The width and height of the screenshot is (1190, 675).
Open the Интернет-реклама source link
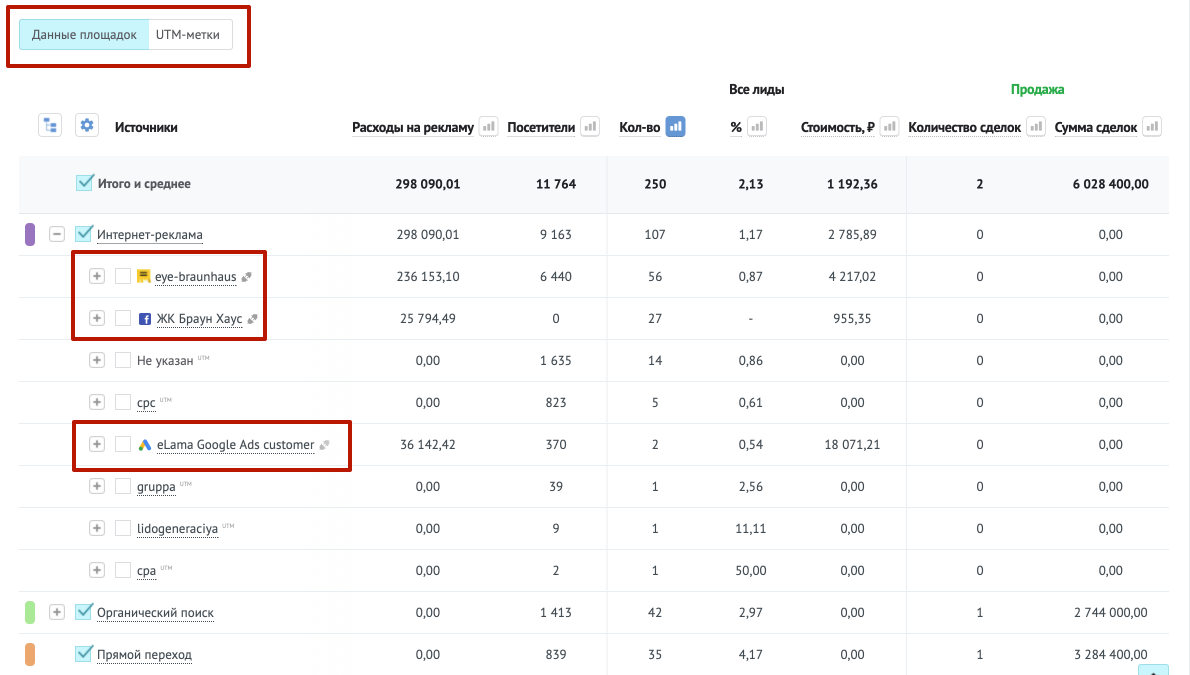click(150, 235)
